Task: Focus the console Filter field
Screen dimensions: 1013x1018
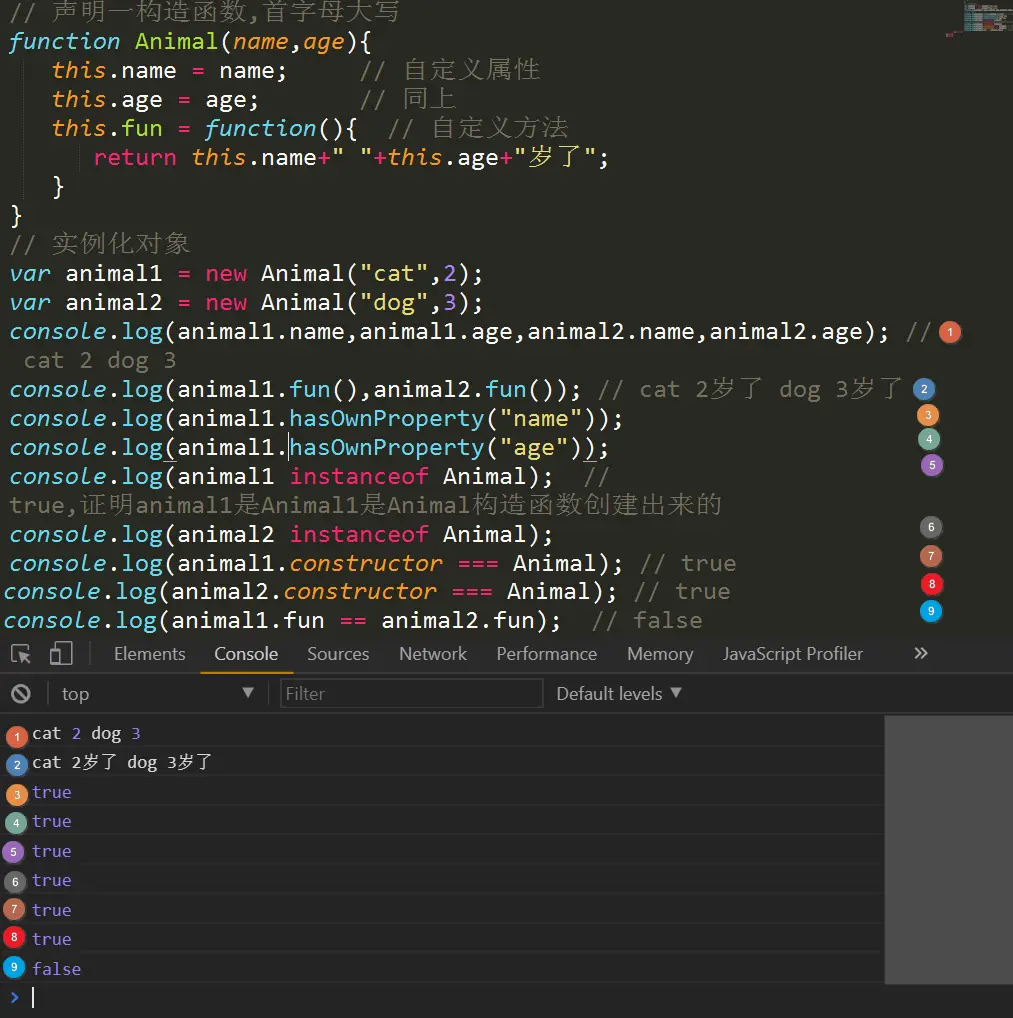Action: 412,694
